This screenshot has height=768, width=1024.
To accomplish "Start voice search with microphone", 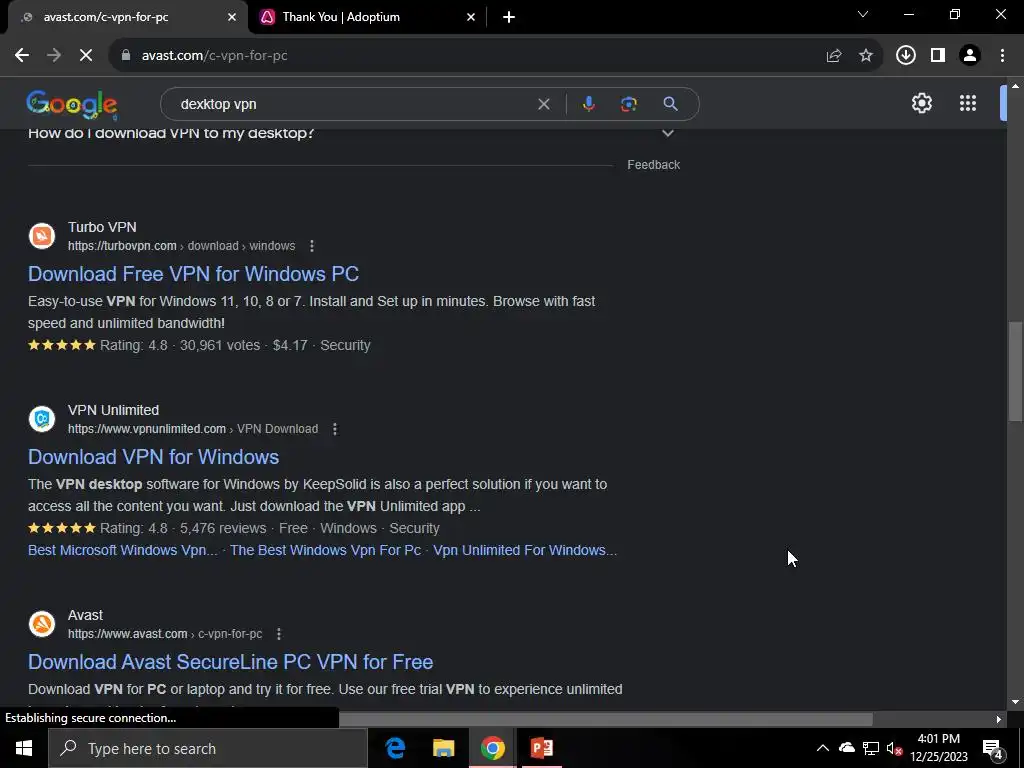I will [588, 104].
